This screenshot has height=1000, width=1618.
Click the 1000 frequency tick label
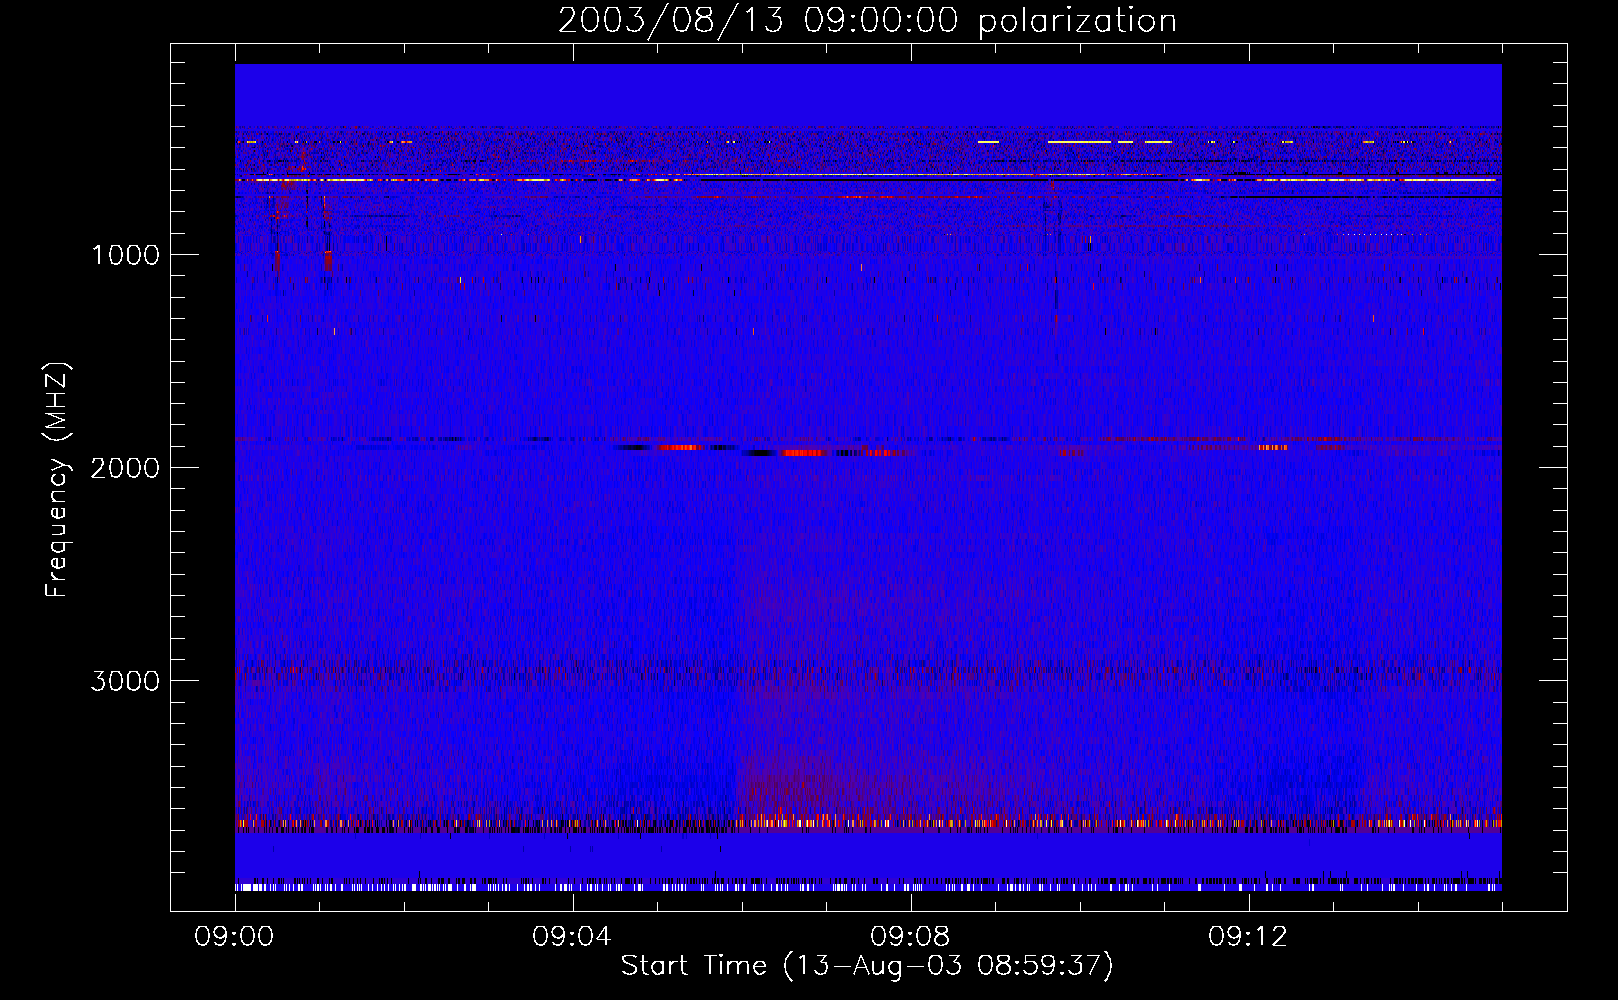point(125,255)
